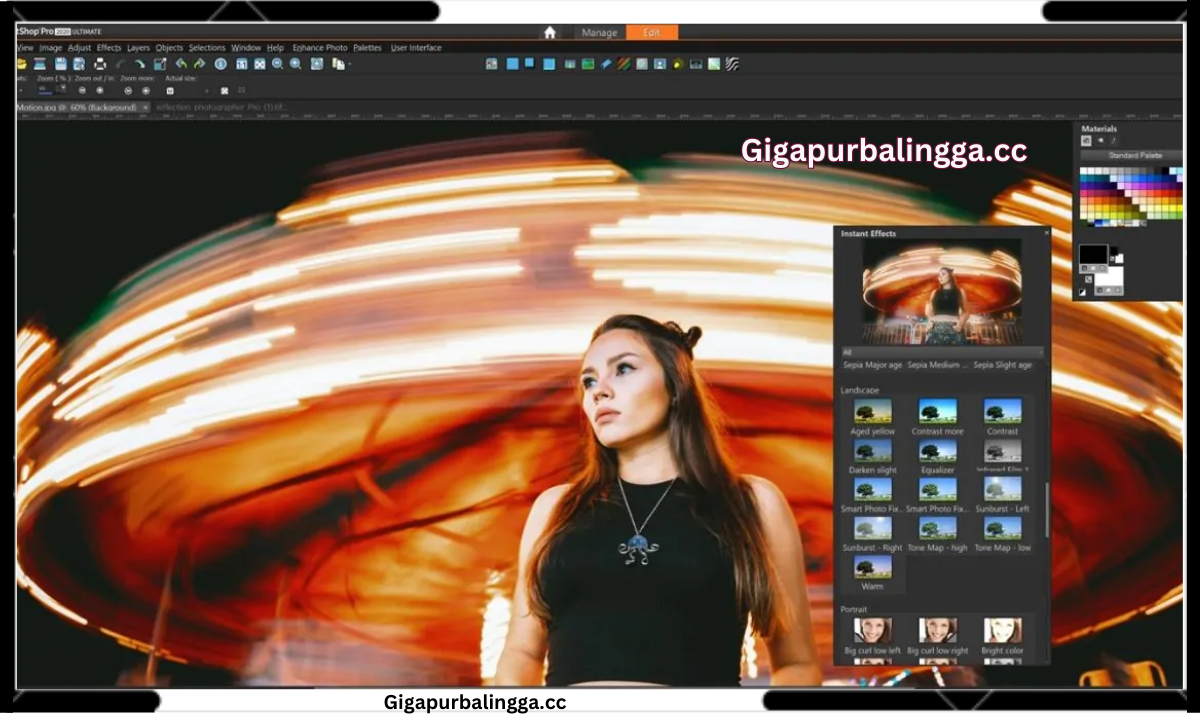Click the diagonal color stripes effect icon
This screenshot has height=720, width=1200.
(x=624, y=64)
